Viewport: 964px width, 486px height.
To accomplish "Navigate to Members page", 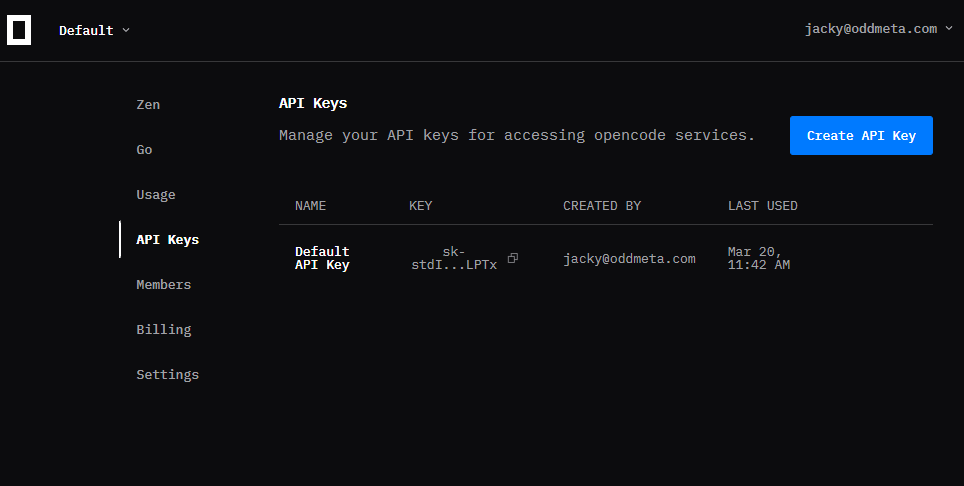I will [x=164, y=284].
